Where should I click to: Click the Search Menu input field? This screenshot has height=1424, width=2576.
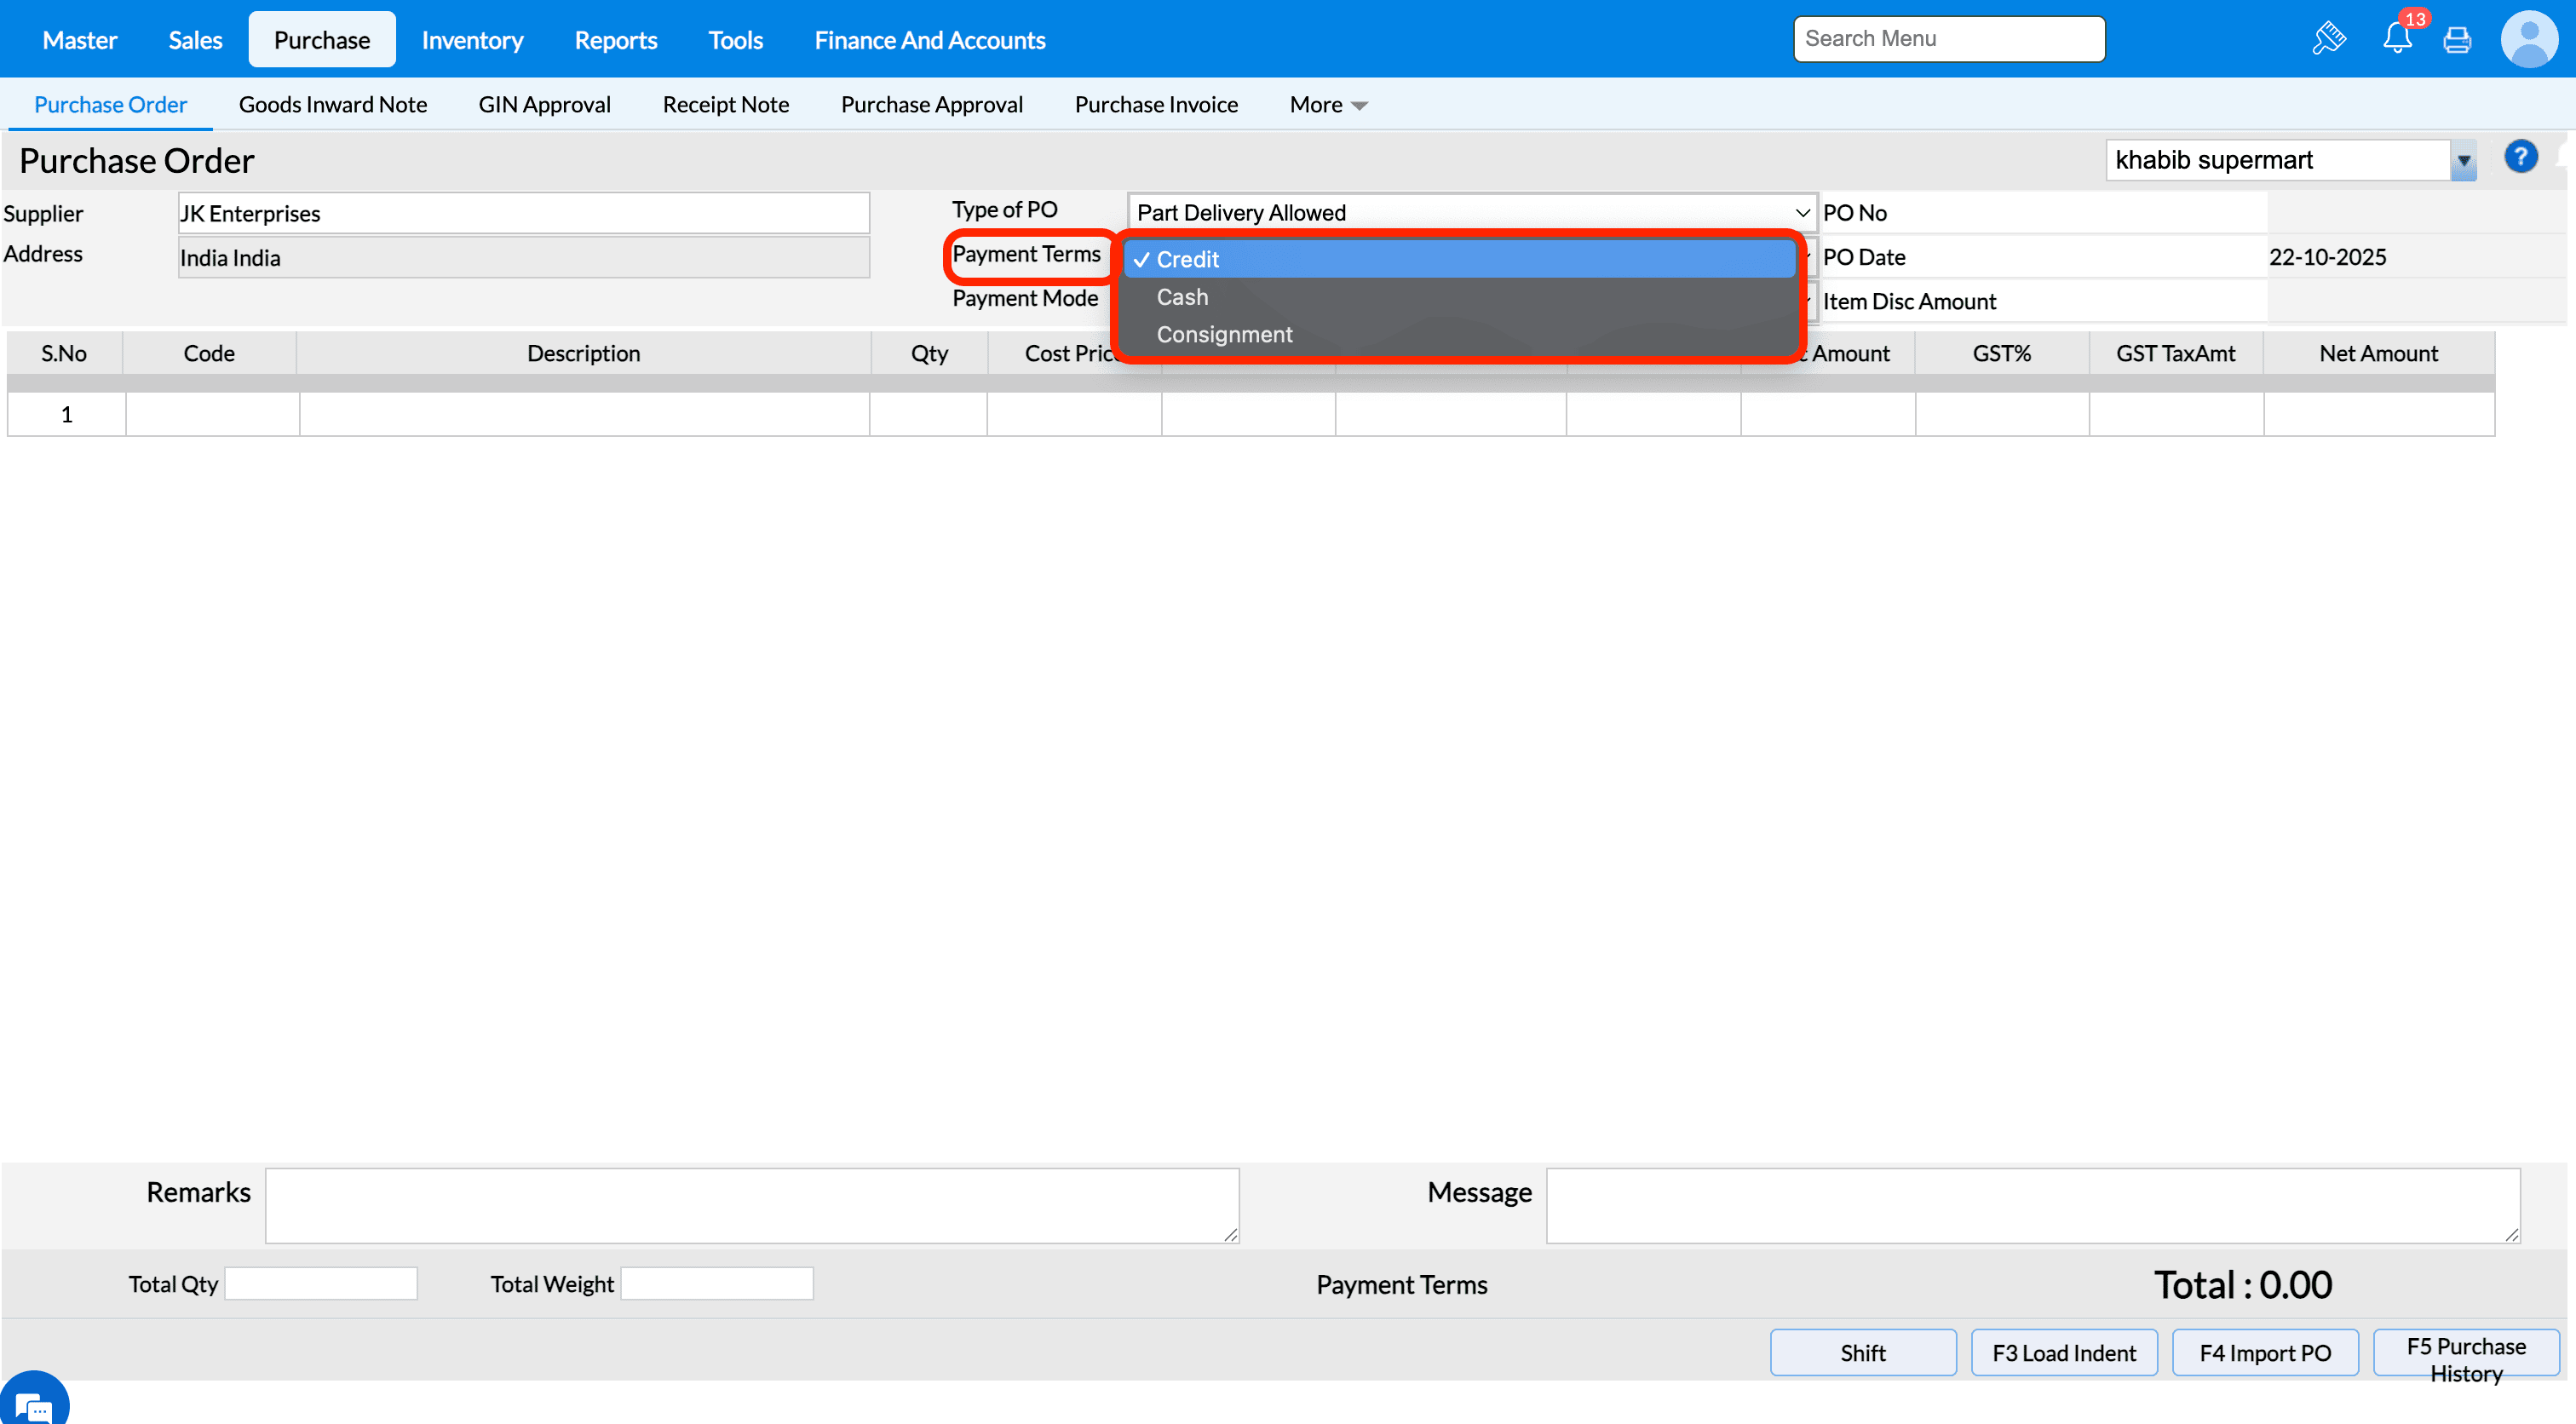pyautogui.click(x=1948, y=39)
